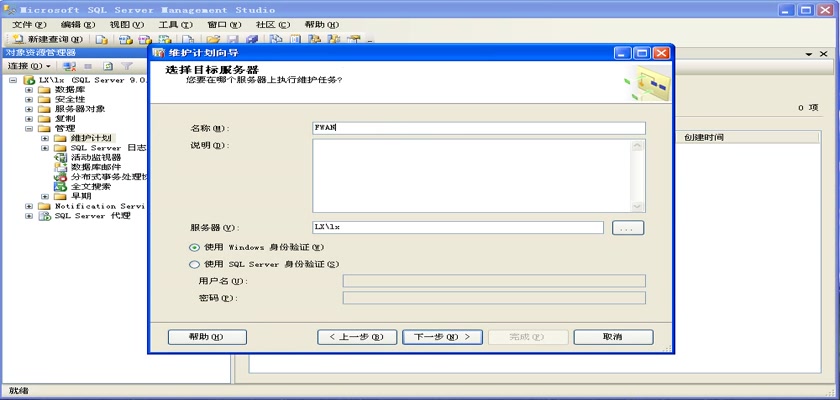Viewport: 840px width, 400px height.
Task: Click the 取消 cancel button
Action: (613, 337)
